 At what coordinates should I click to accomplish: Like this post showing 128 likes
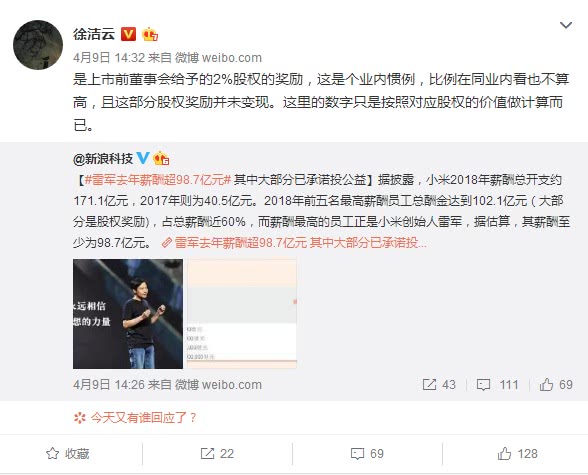point(518,454)
